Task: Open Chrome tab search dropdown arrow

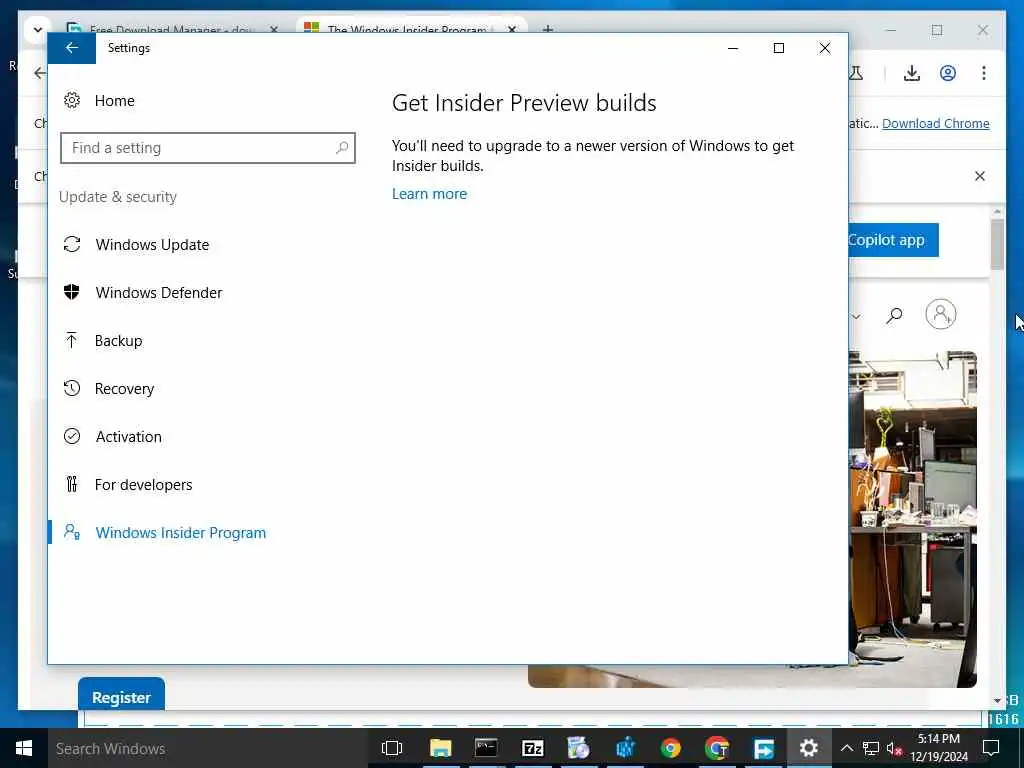Action: pyautogui.click(x=37, y=29)
